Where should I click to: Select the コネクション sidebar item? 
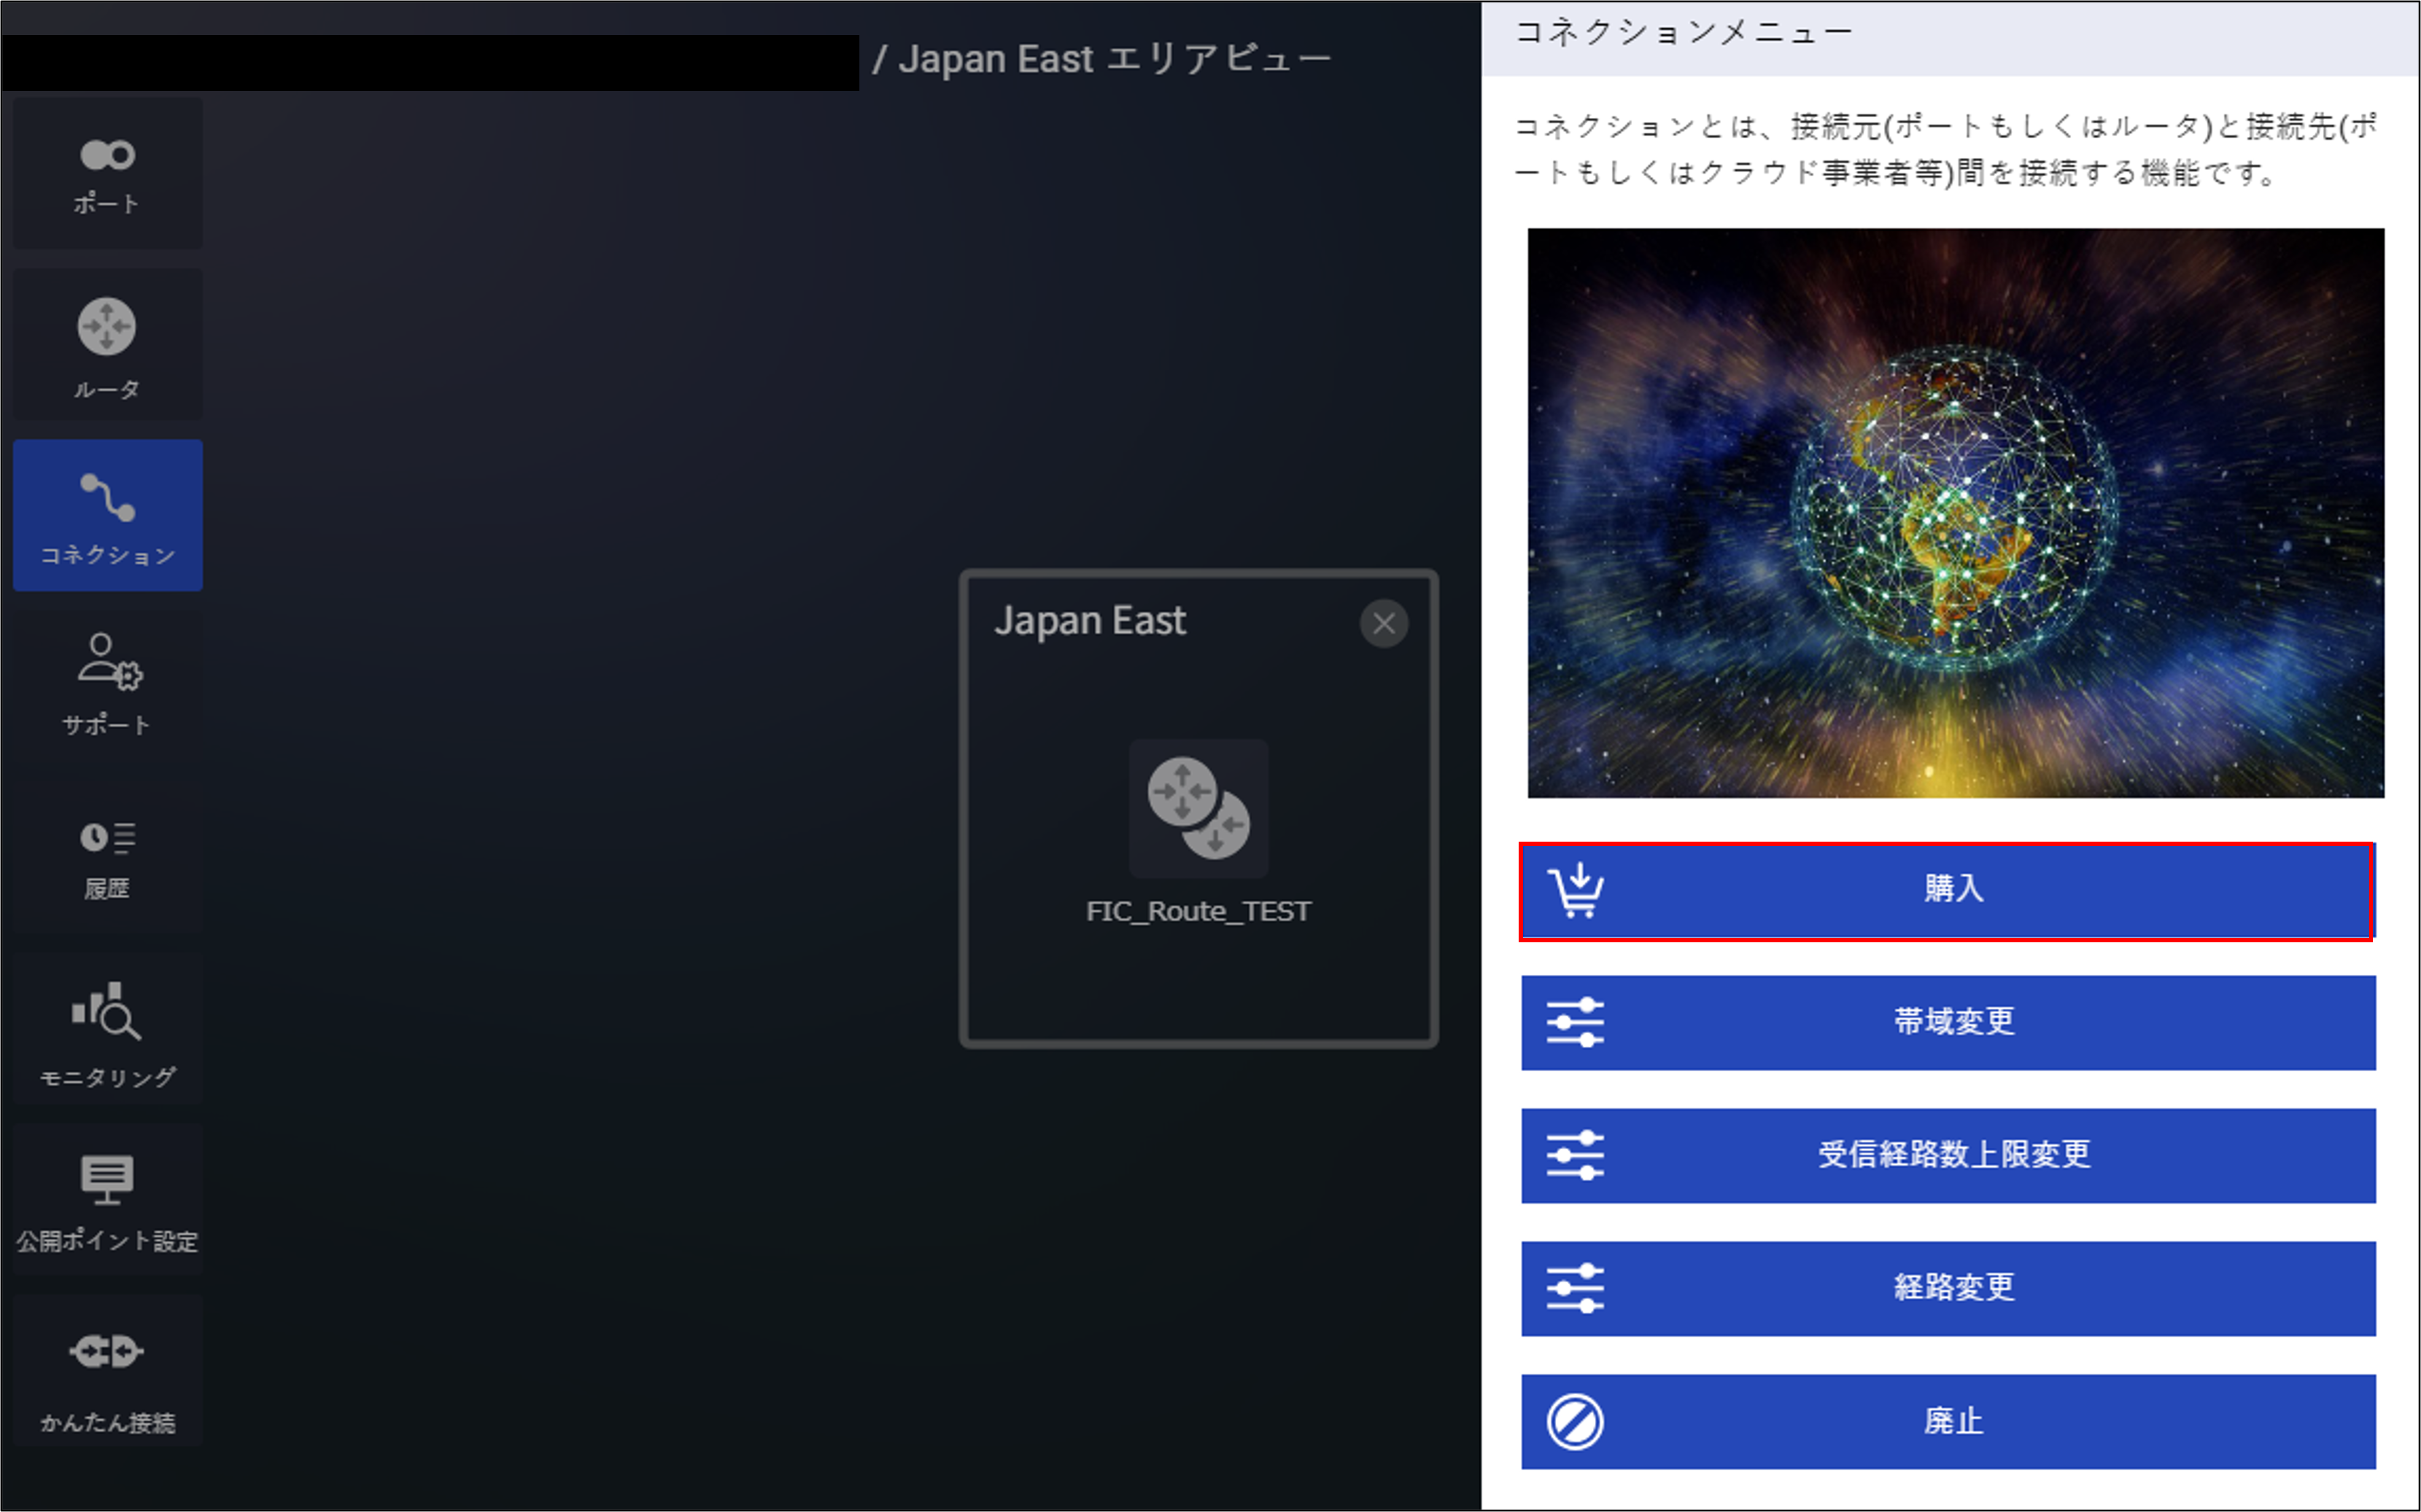click(x=107, y=515)
